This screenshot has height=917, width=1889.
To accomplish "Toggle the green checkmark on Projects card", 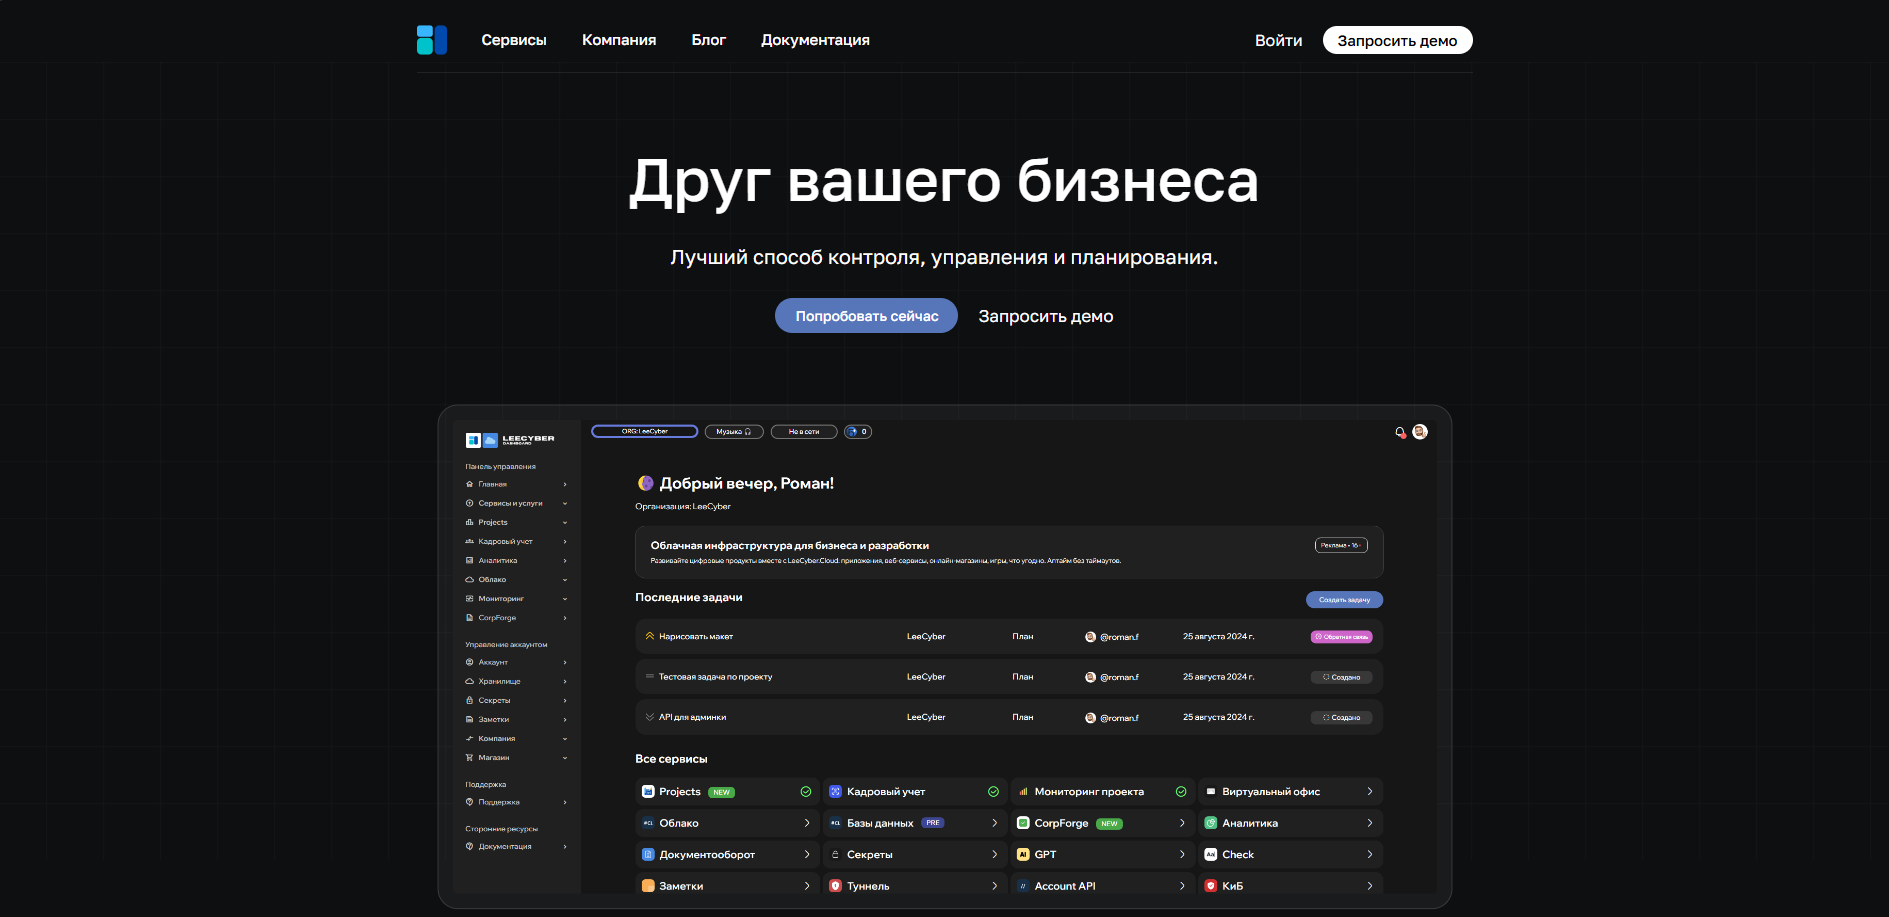I will 806,792.
